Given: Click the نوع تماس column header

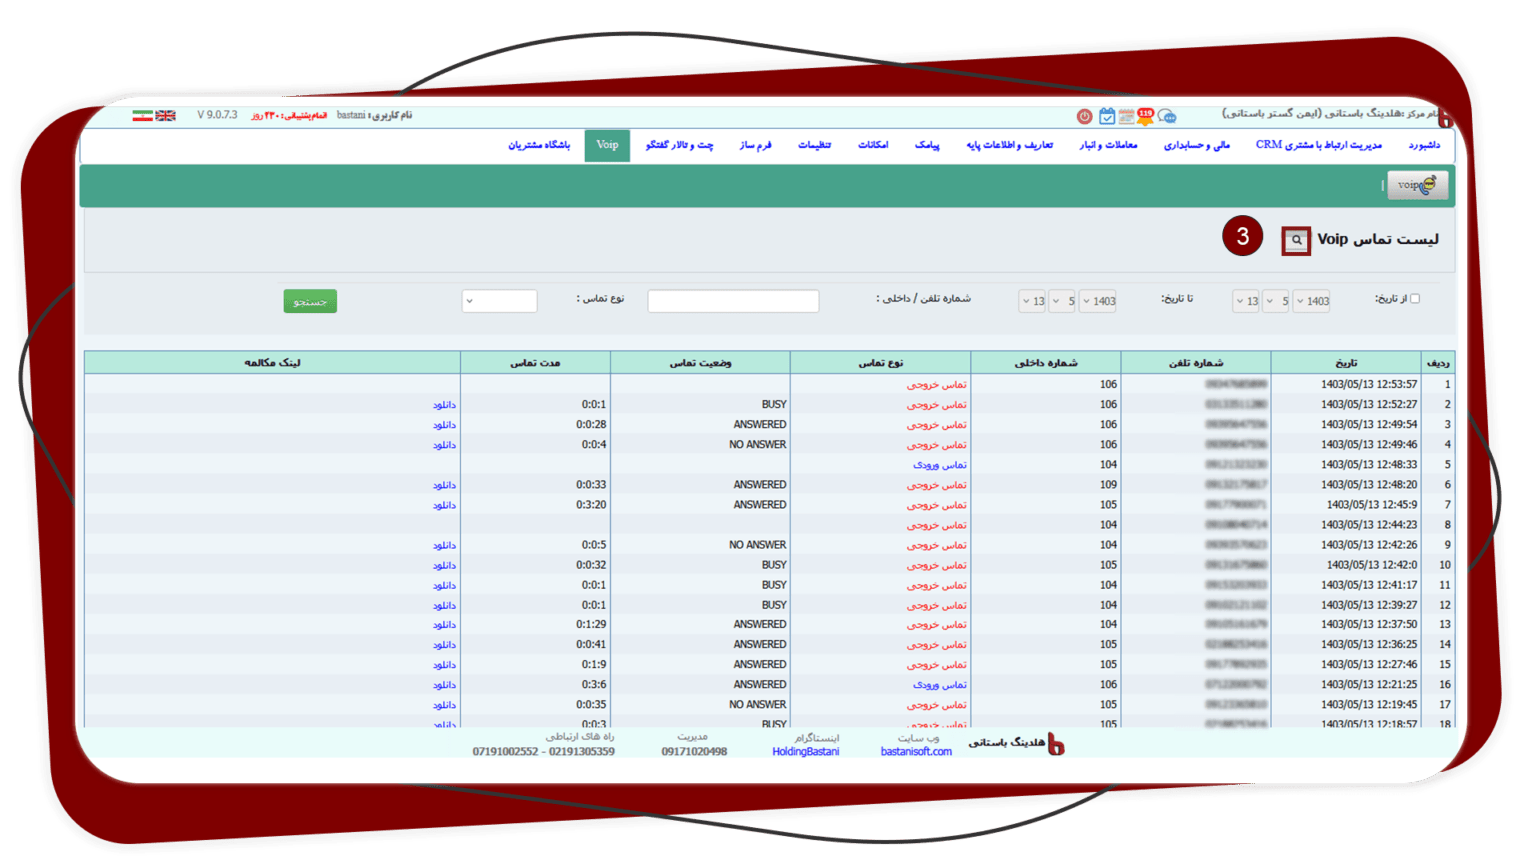Looking at the screenshot, I should click(881, 363).
